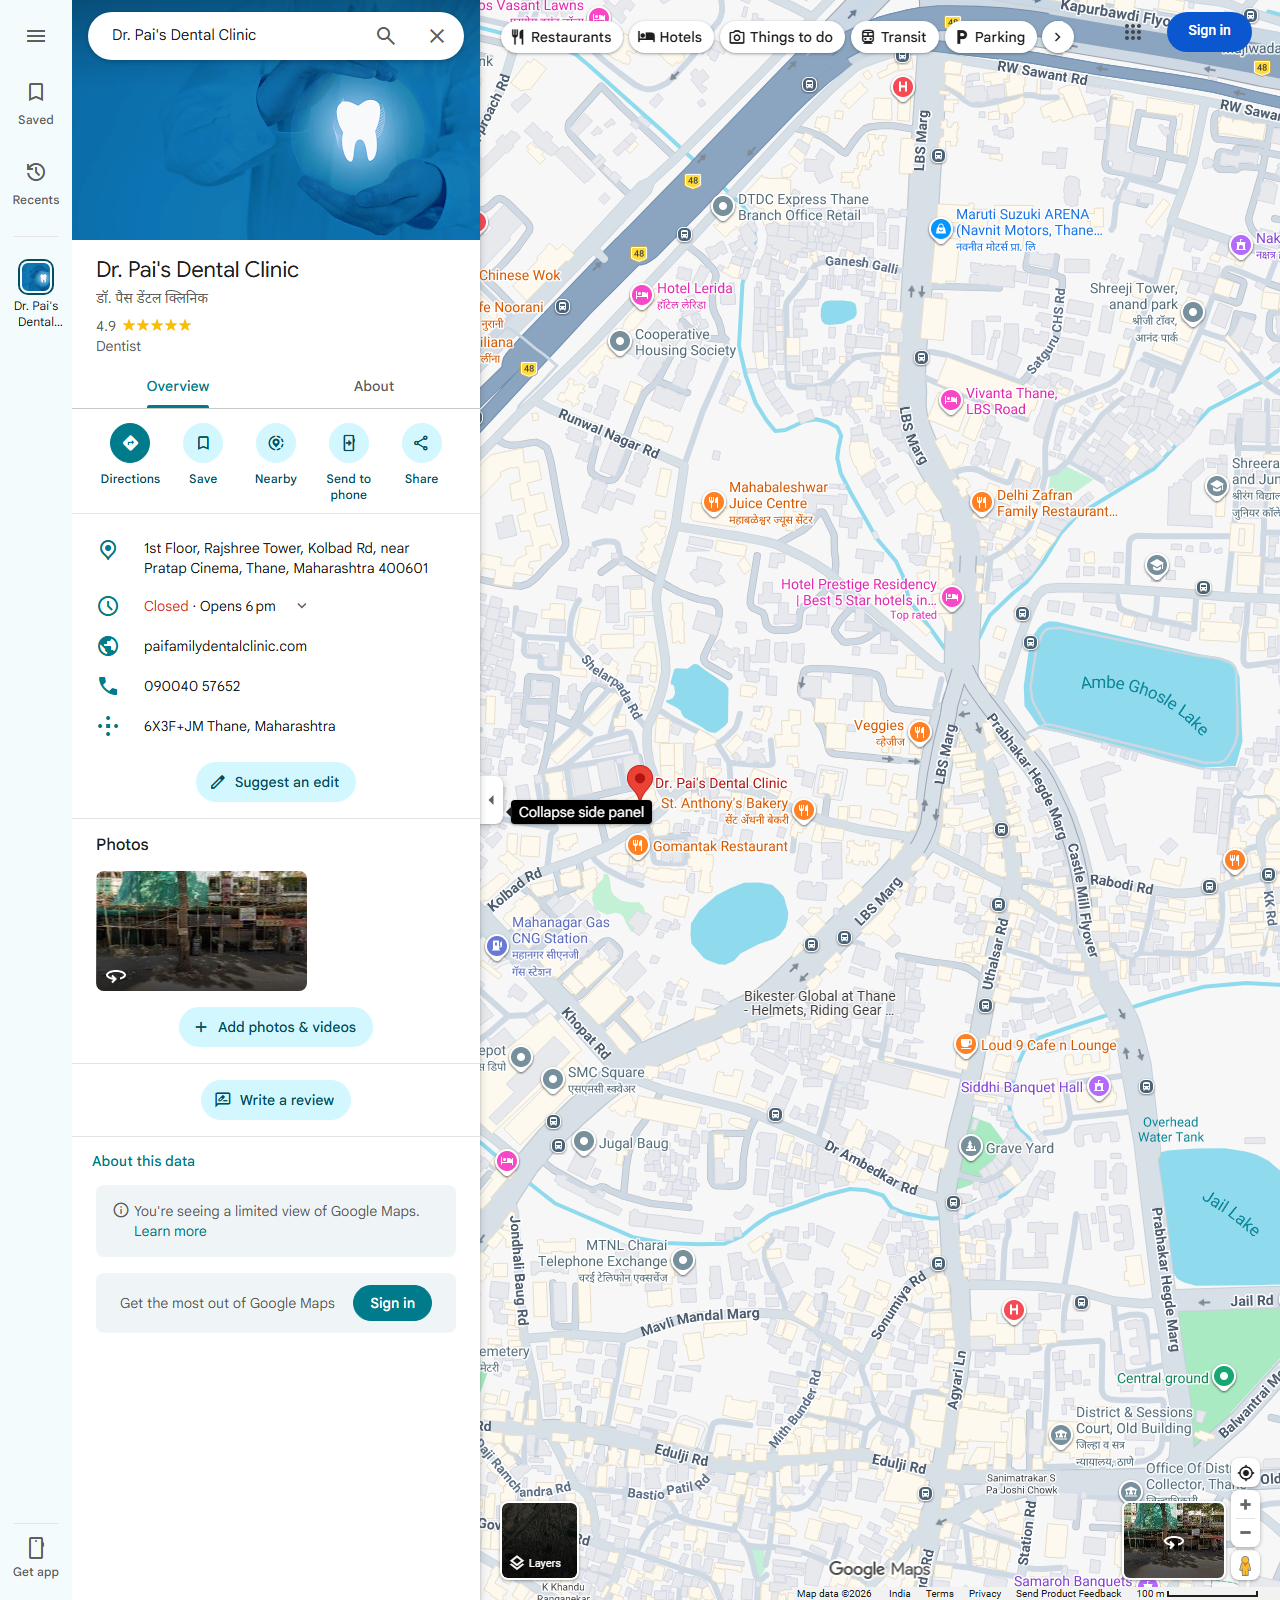Click the Street View pegman icon
The height and width of the screenshot is (1600, 1280).
coord(1246,1566)
